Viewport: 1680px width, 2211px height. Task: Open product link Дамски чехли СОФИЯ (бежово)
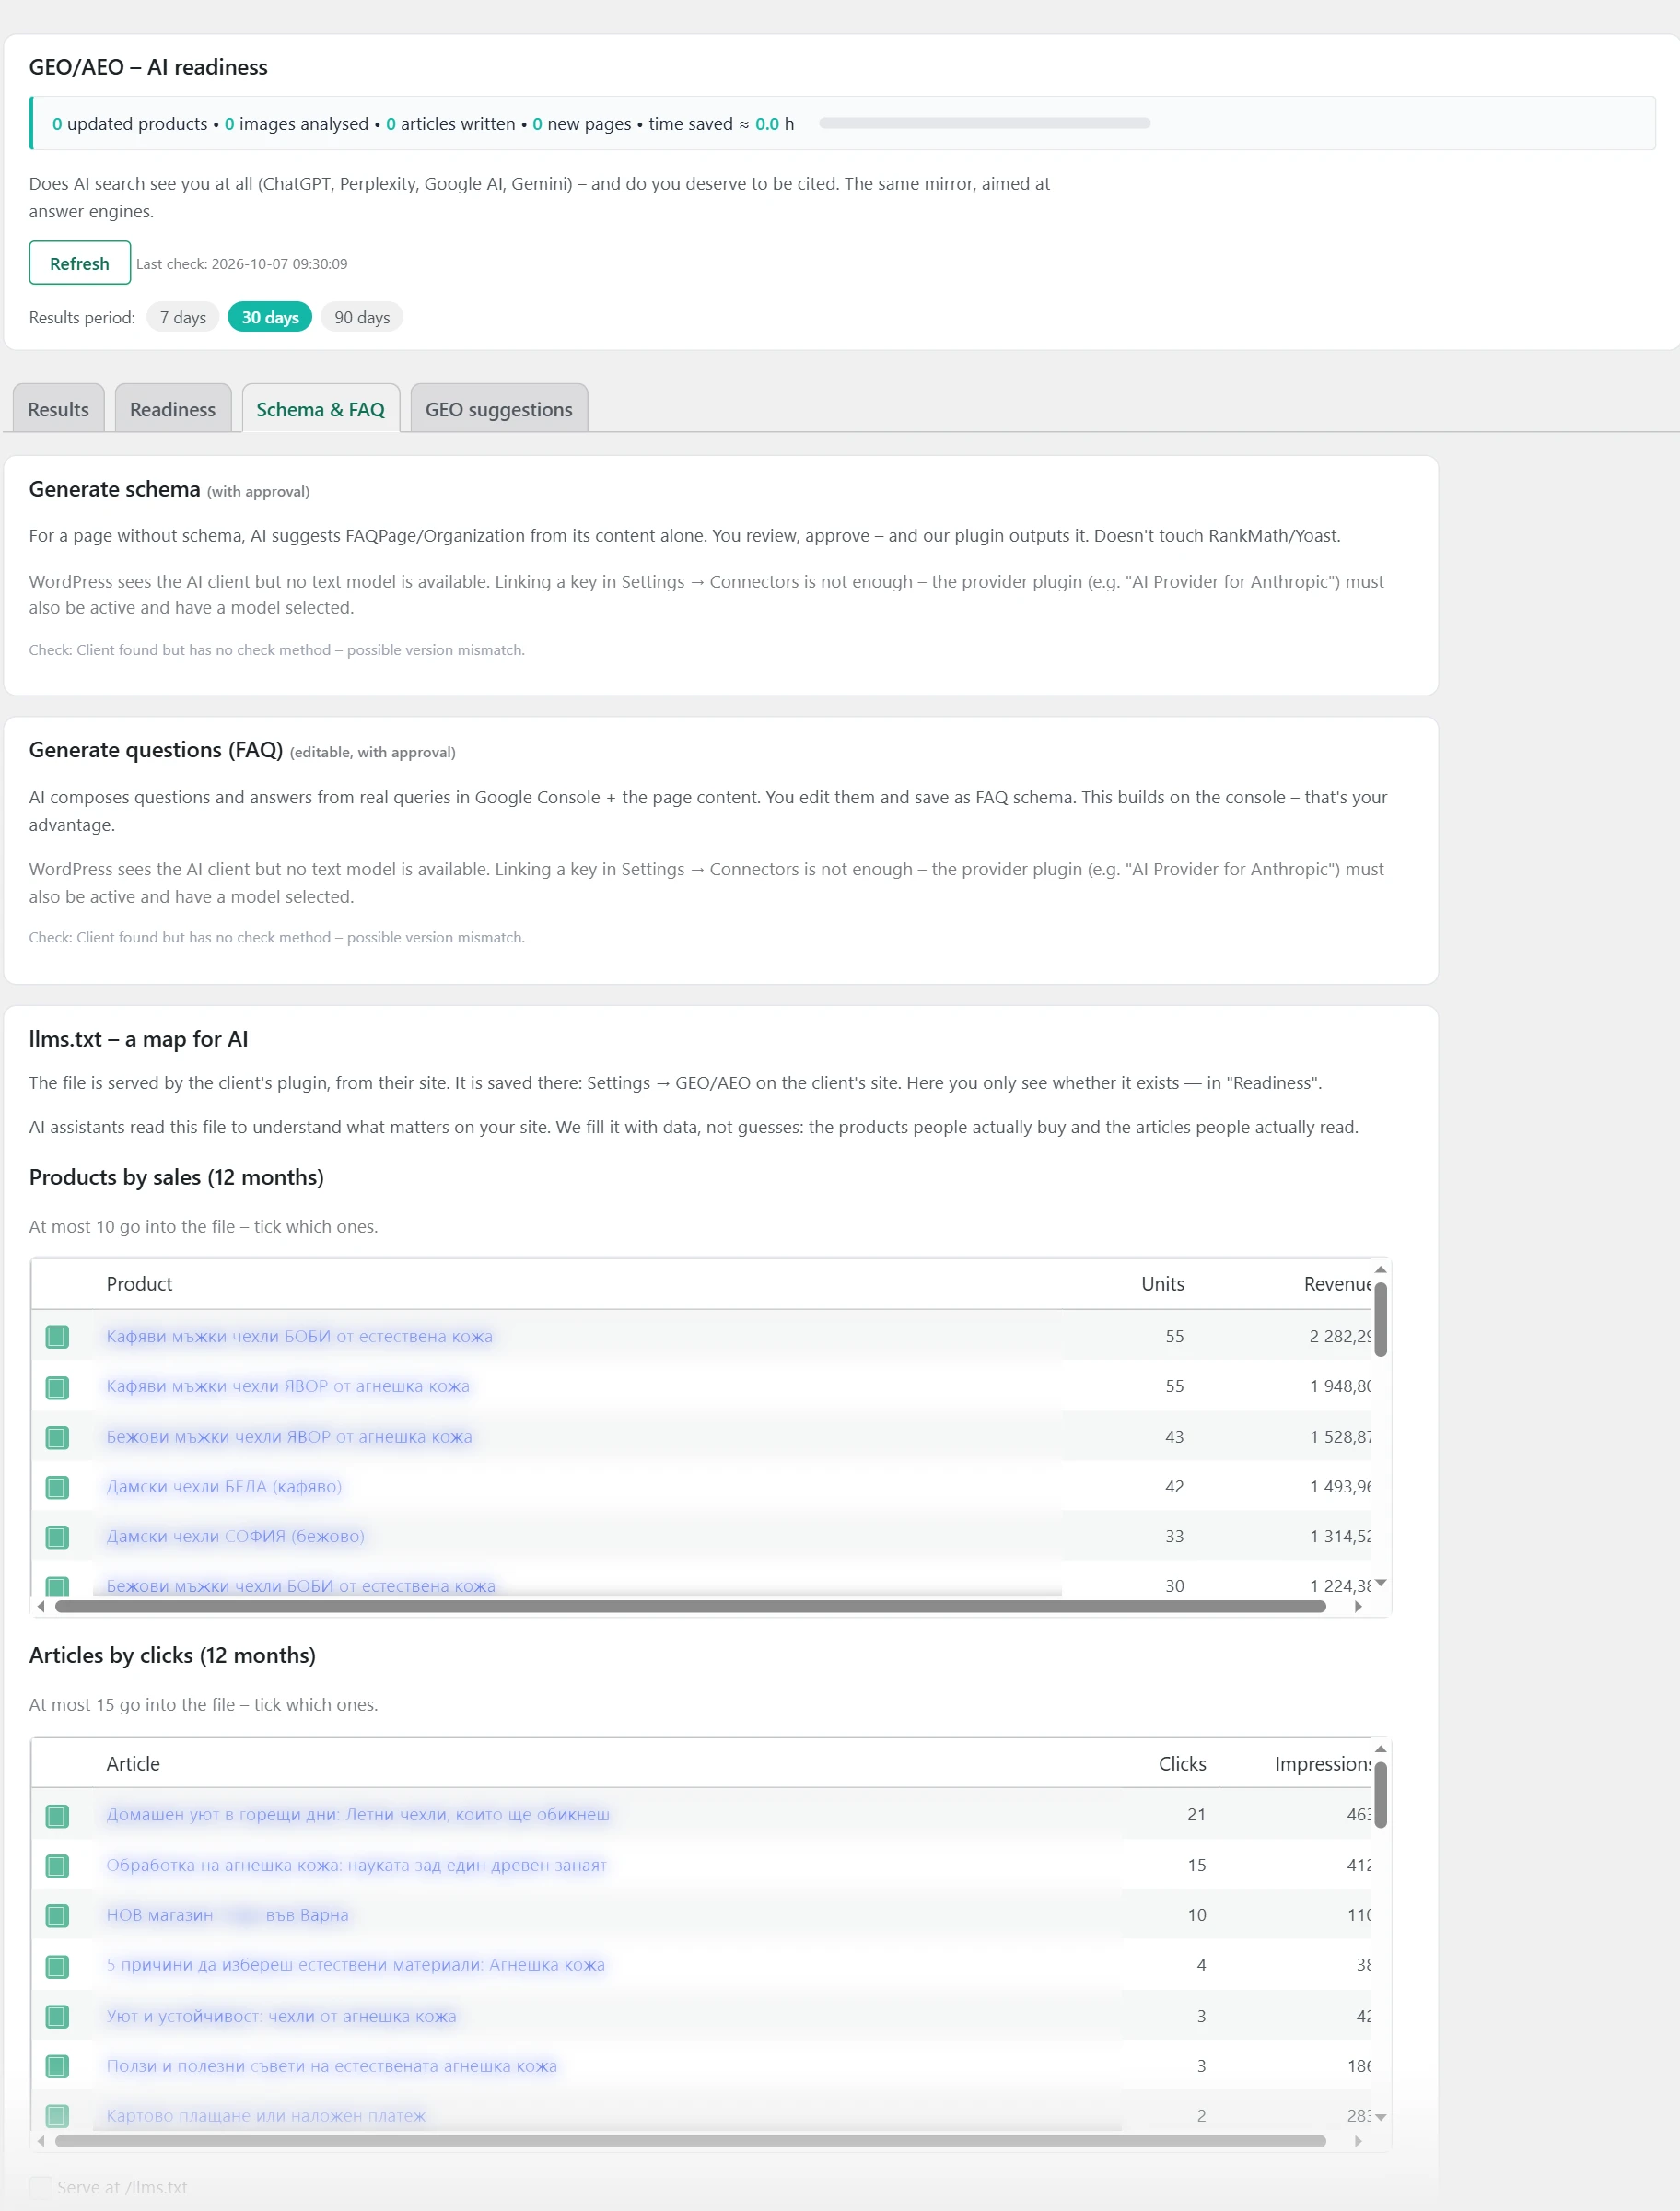pos(235,1537)
